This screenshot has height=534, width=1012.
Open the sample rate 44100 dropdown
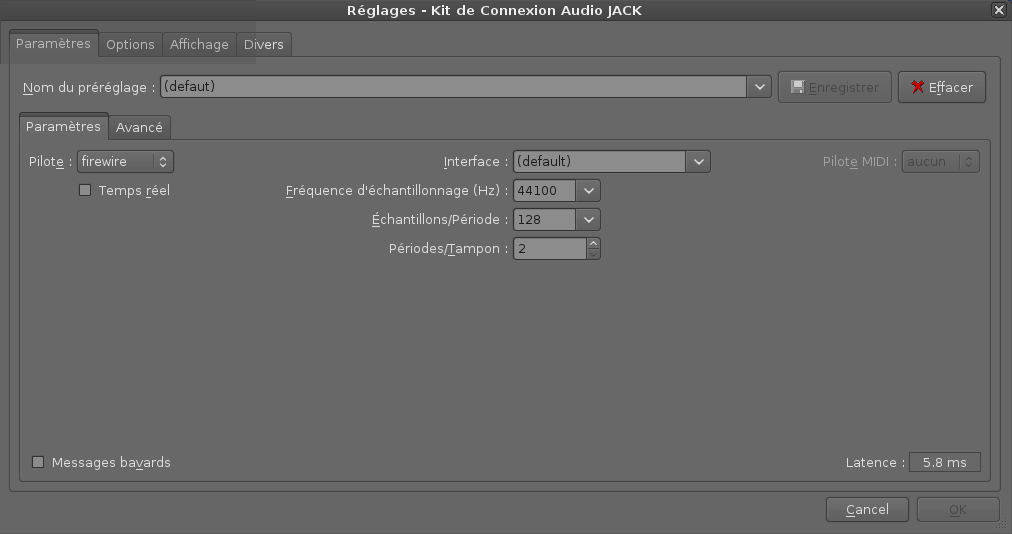pos(588,190)
